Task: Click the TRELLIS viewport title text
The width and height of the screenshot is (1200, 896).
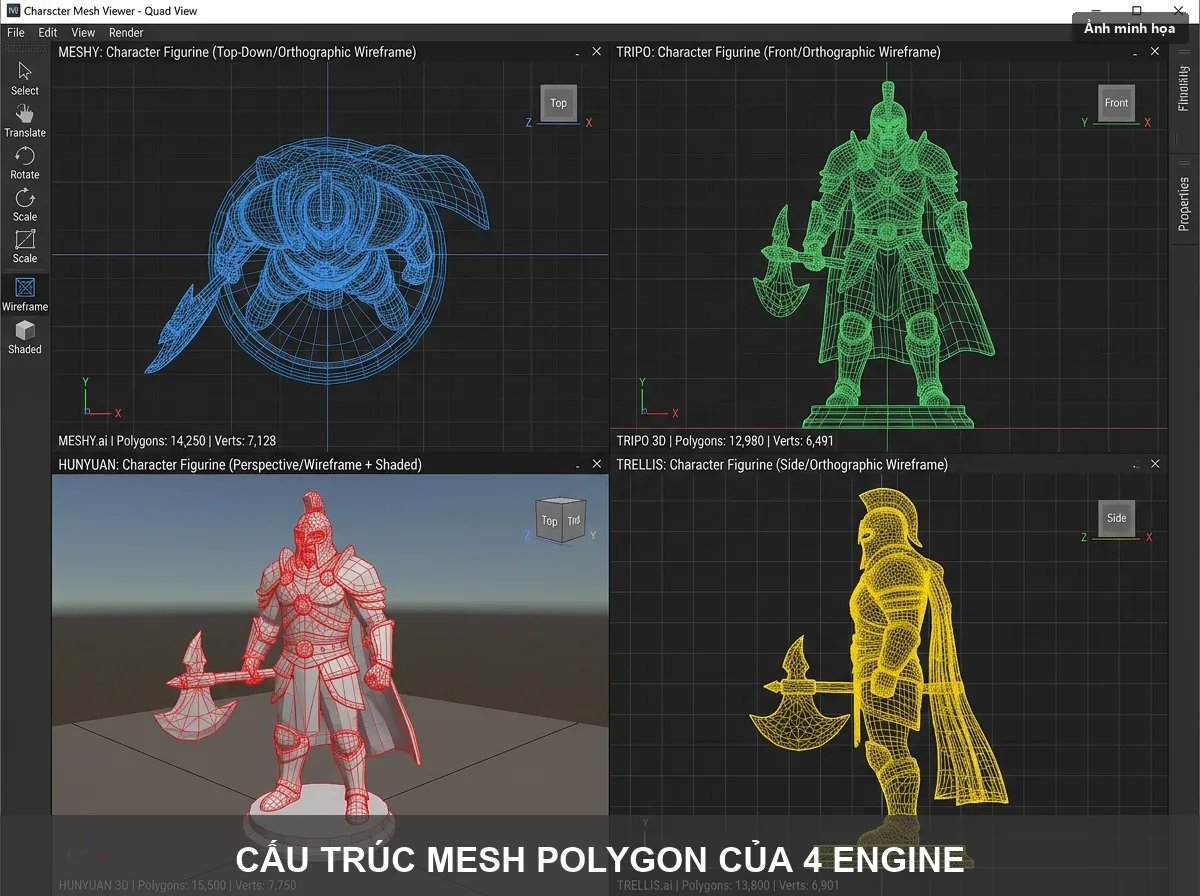Action: tap(782, 465)
